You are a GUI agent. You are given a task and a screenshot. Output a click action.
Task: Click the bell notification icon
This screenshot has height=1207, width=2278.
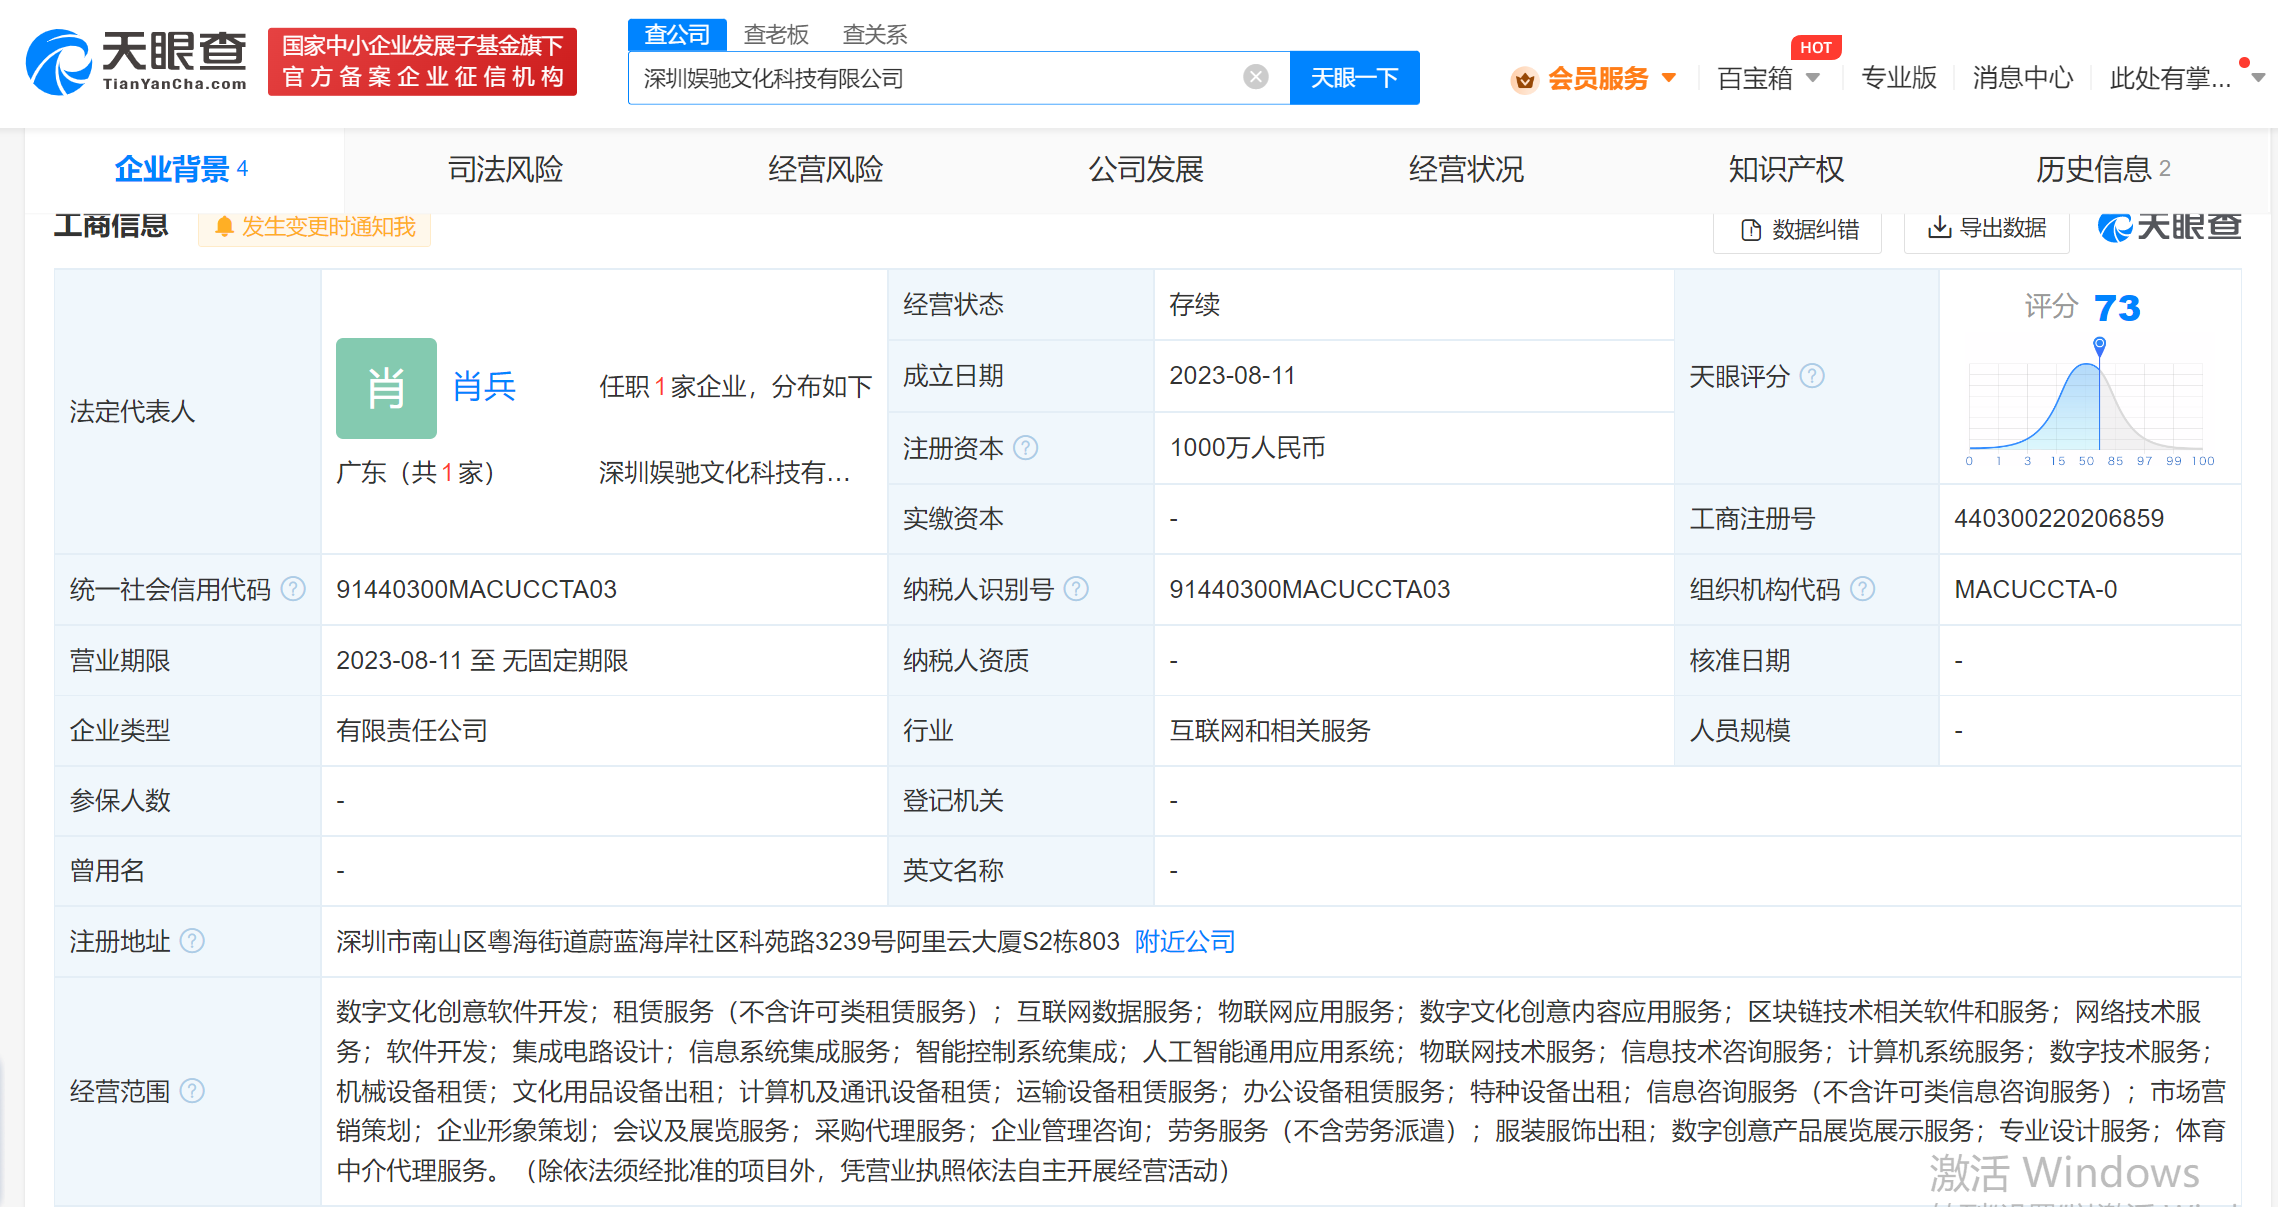pyautogui.click(x=225, y=227)
